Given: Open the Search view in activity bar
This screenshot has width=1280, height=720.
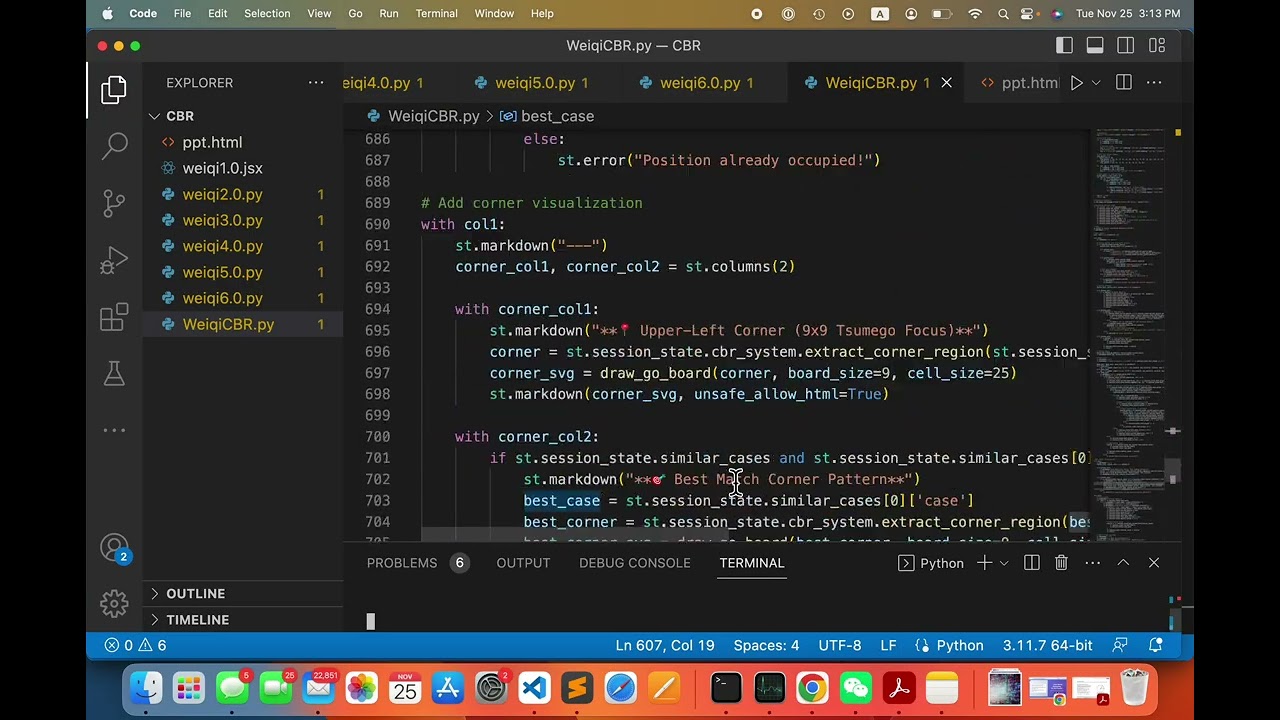Looking at the screenshot, I should (x=114, y=146).
